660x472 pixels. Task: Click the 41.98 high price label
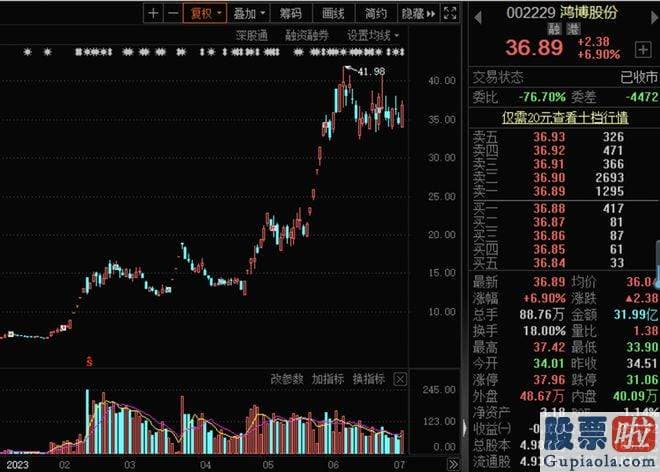click(371, 72)
